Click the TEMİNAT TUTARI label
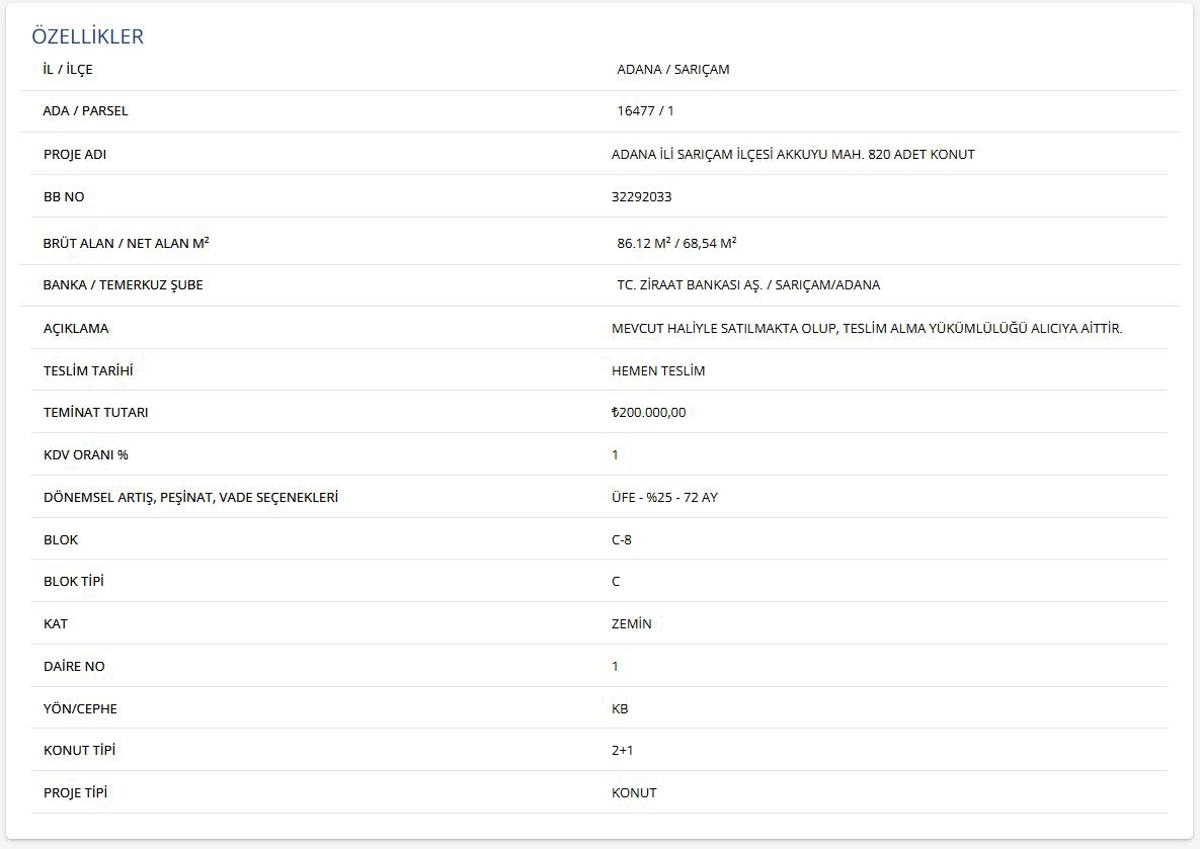 [96, 412]
